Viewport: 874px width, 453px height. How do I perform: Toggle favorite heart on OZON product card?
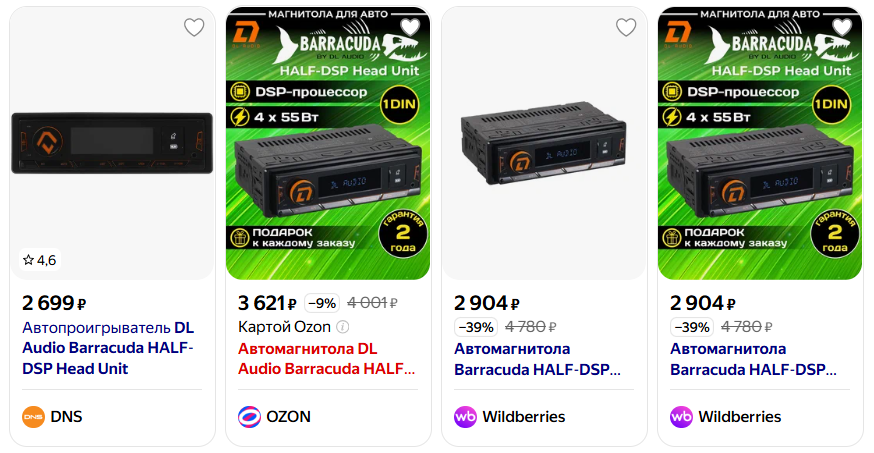point(410,27)
